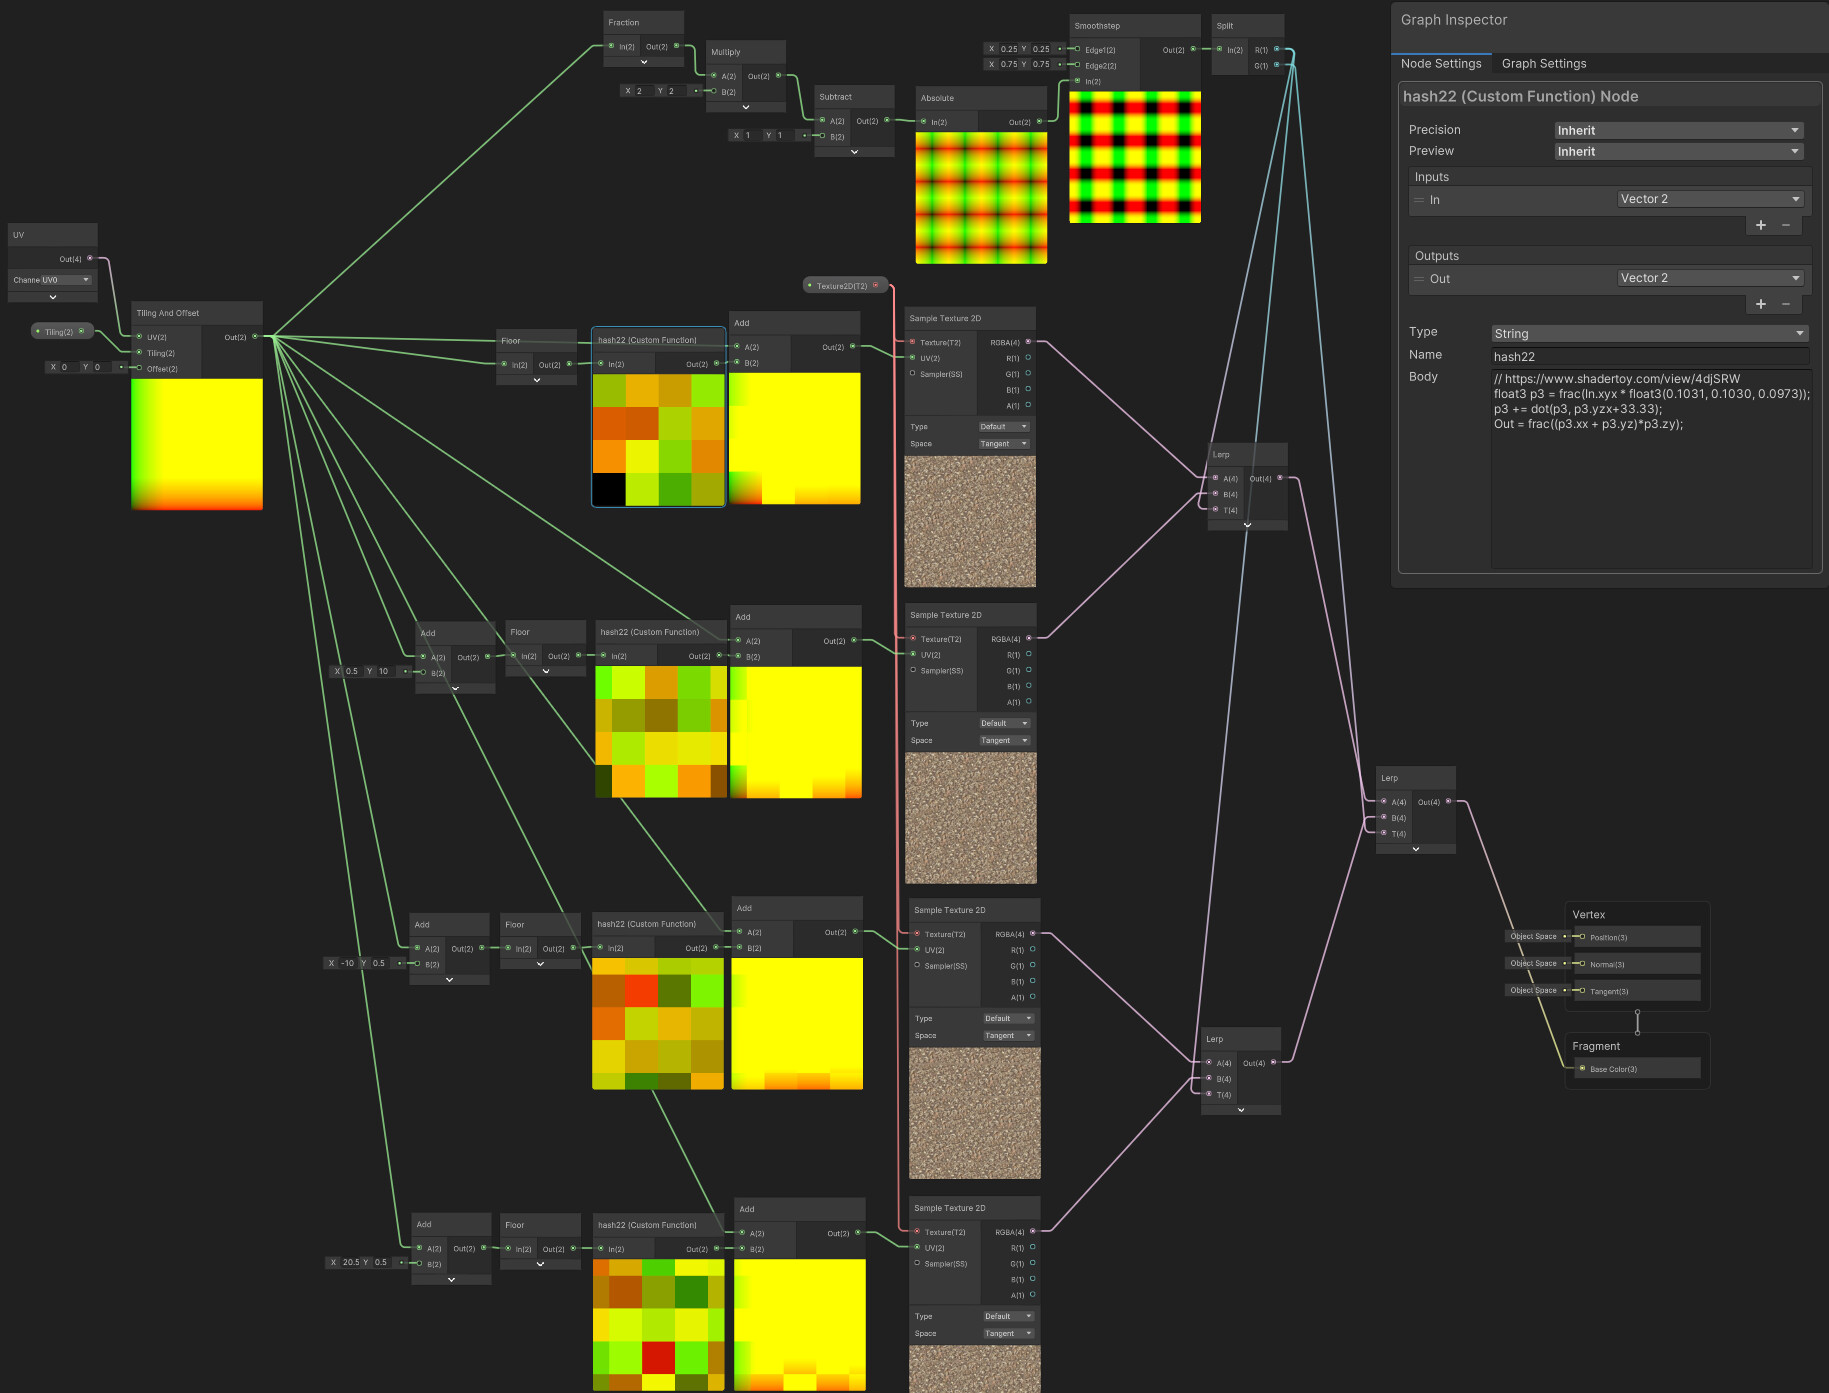Image resolution: width=1829 pixels, height=1393 pixels.
Task: Click the T(4) input port on rightmost Lerp node
Action: point(1384,833)
